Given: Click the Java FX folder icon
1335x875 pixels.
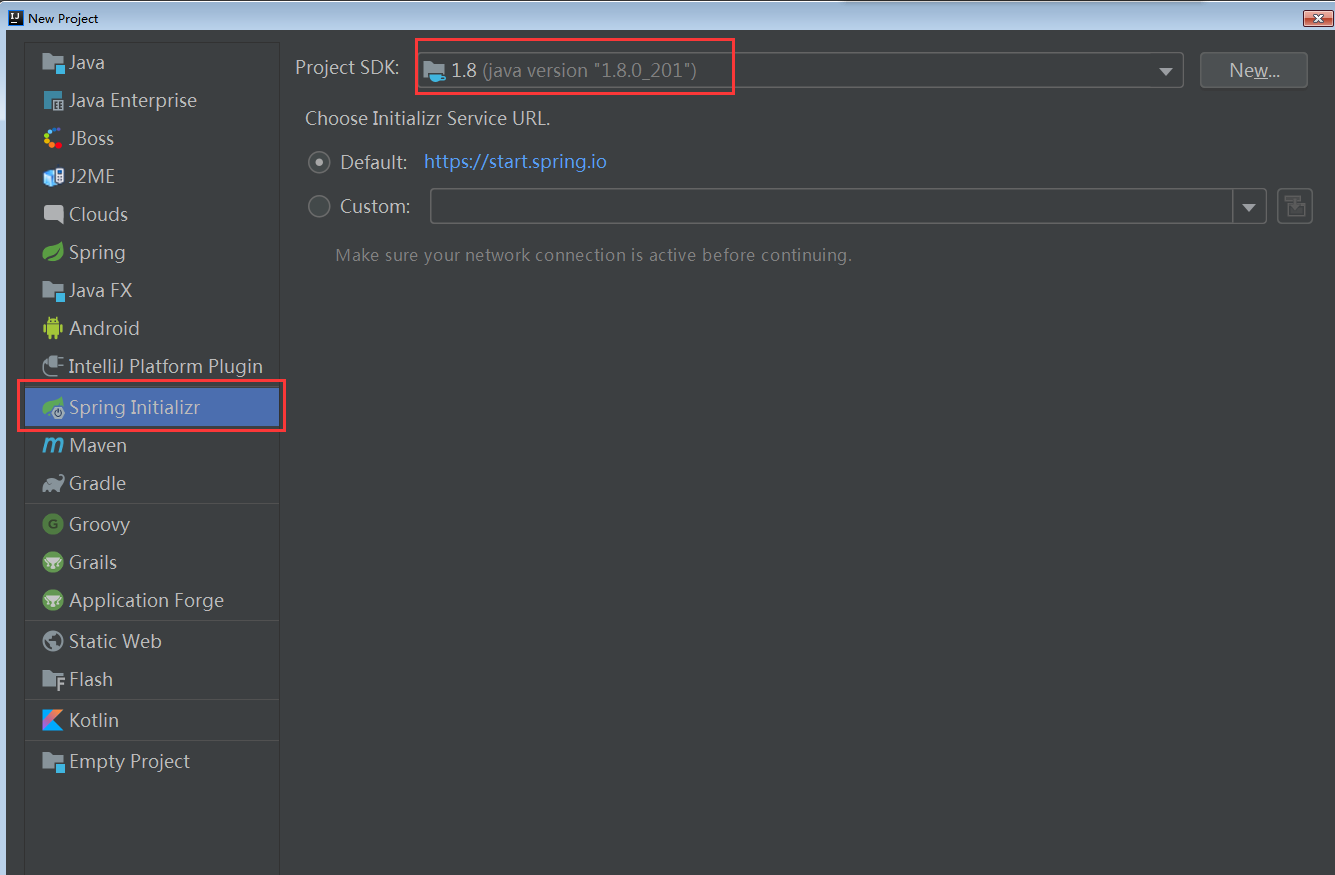Looking at the screenshot, I should pos(53,290).
